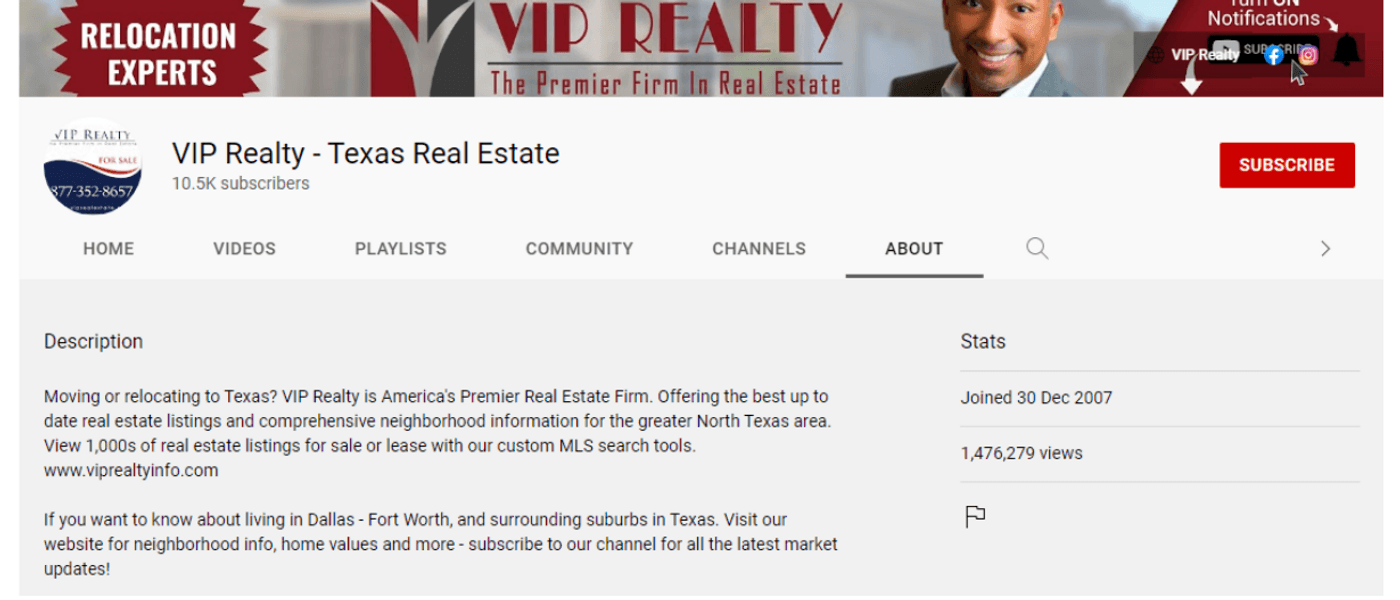
Task: Click the notification bell in banner
Action: point(1347,49)
